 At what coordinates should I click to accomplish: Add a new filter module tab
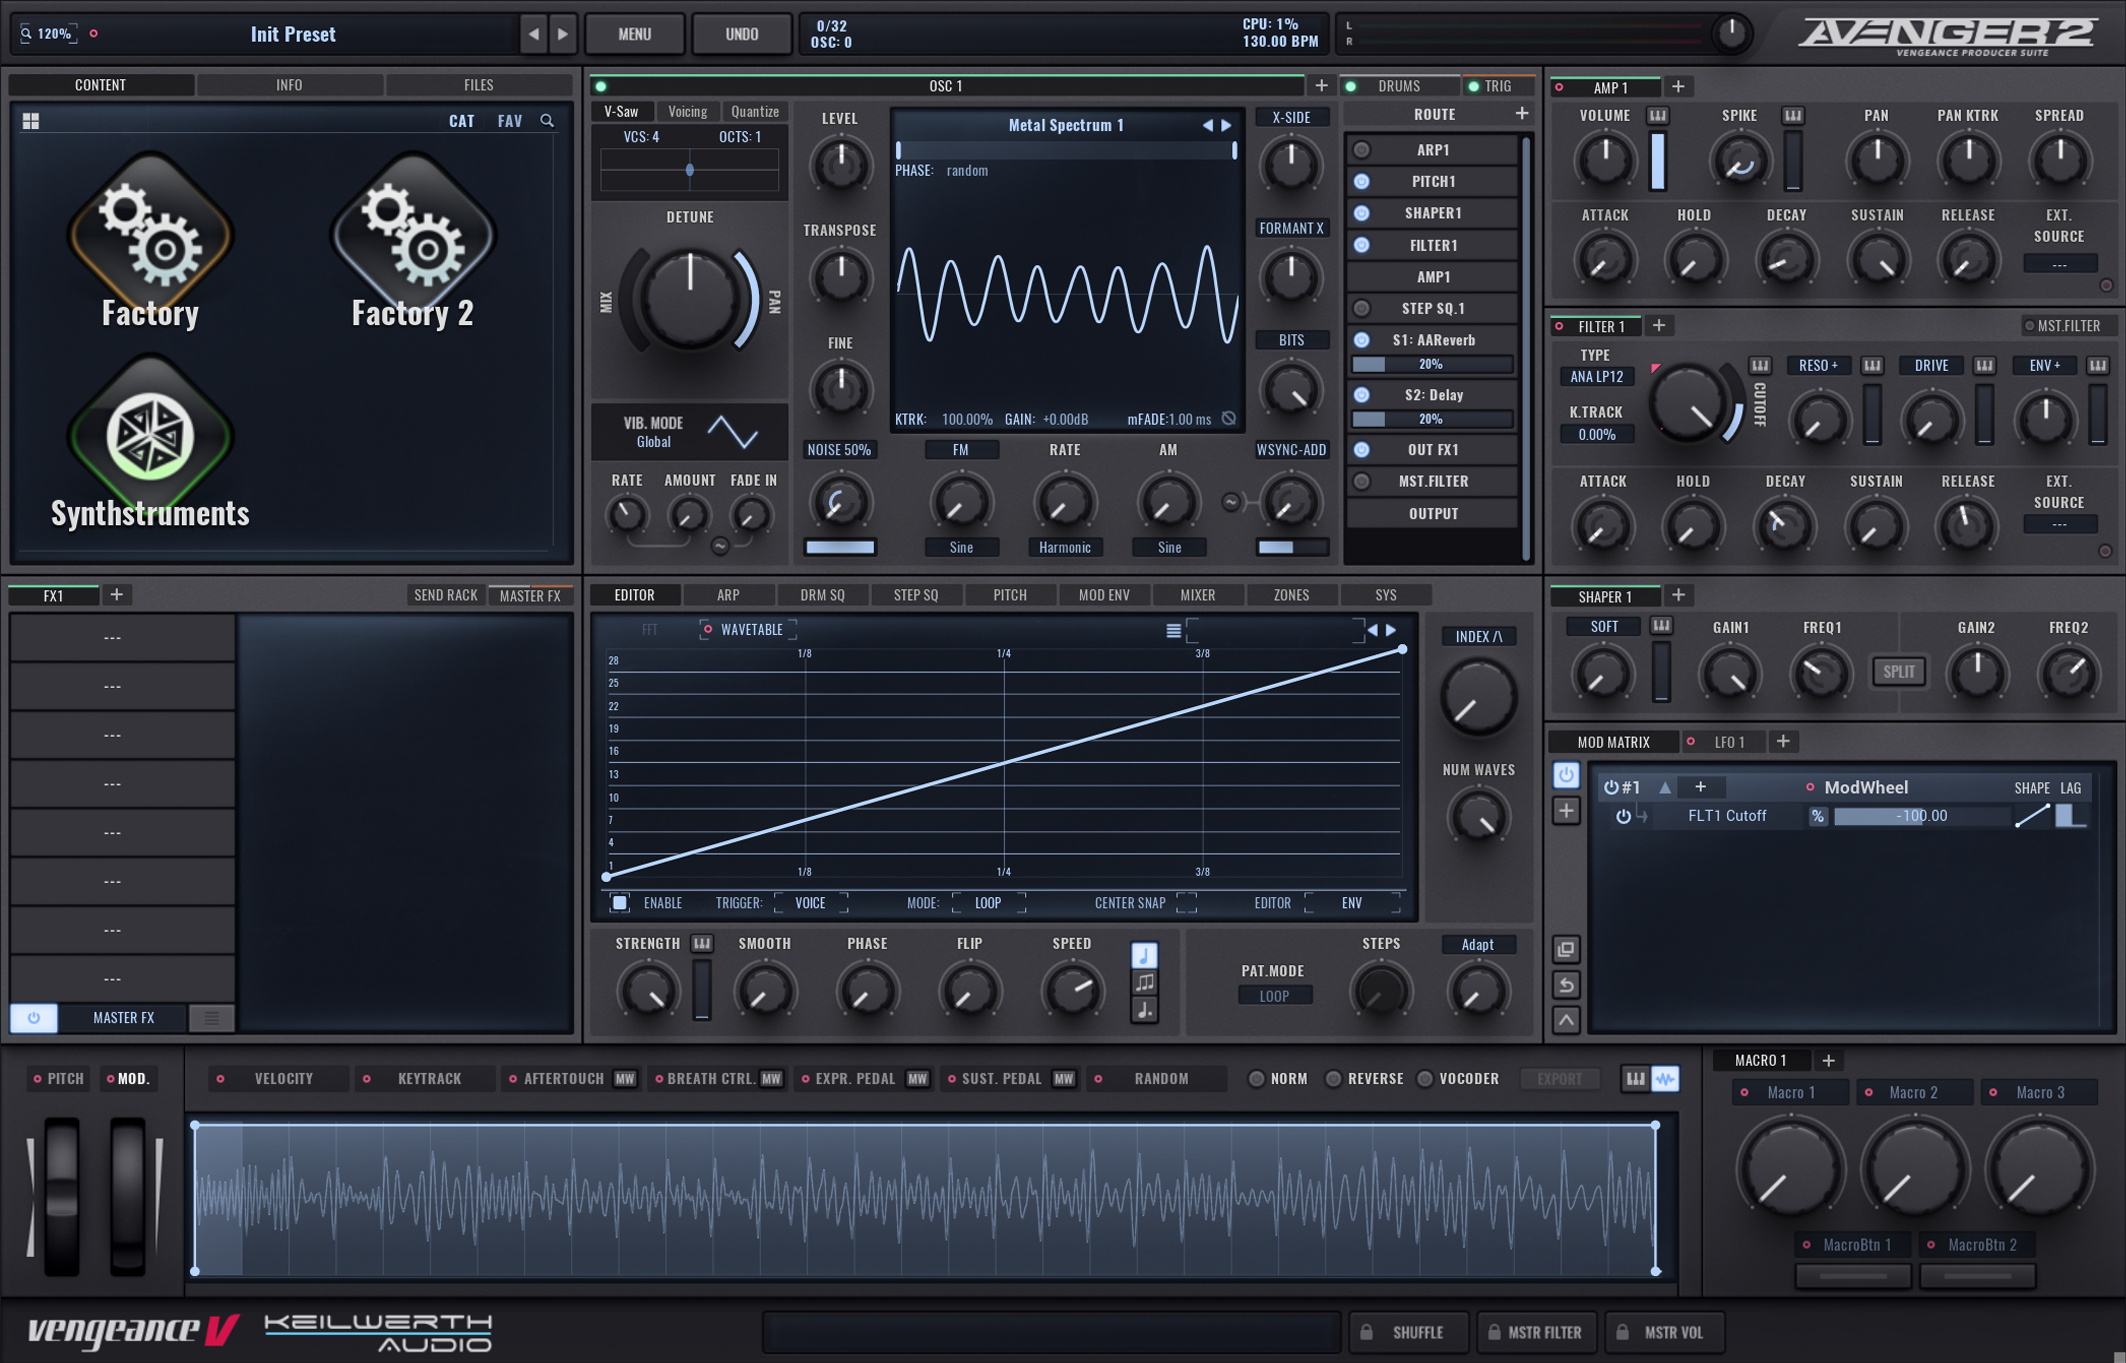(1659, 325)
